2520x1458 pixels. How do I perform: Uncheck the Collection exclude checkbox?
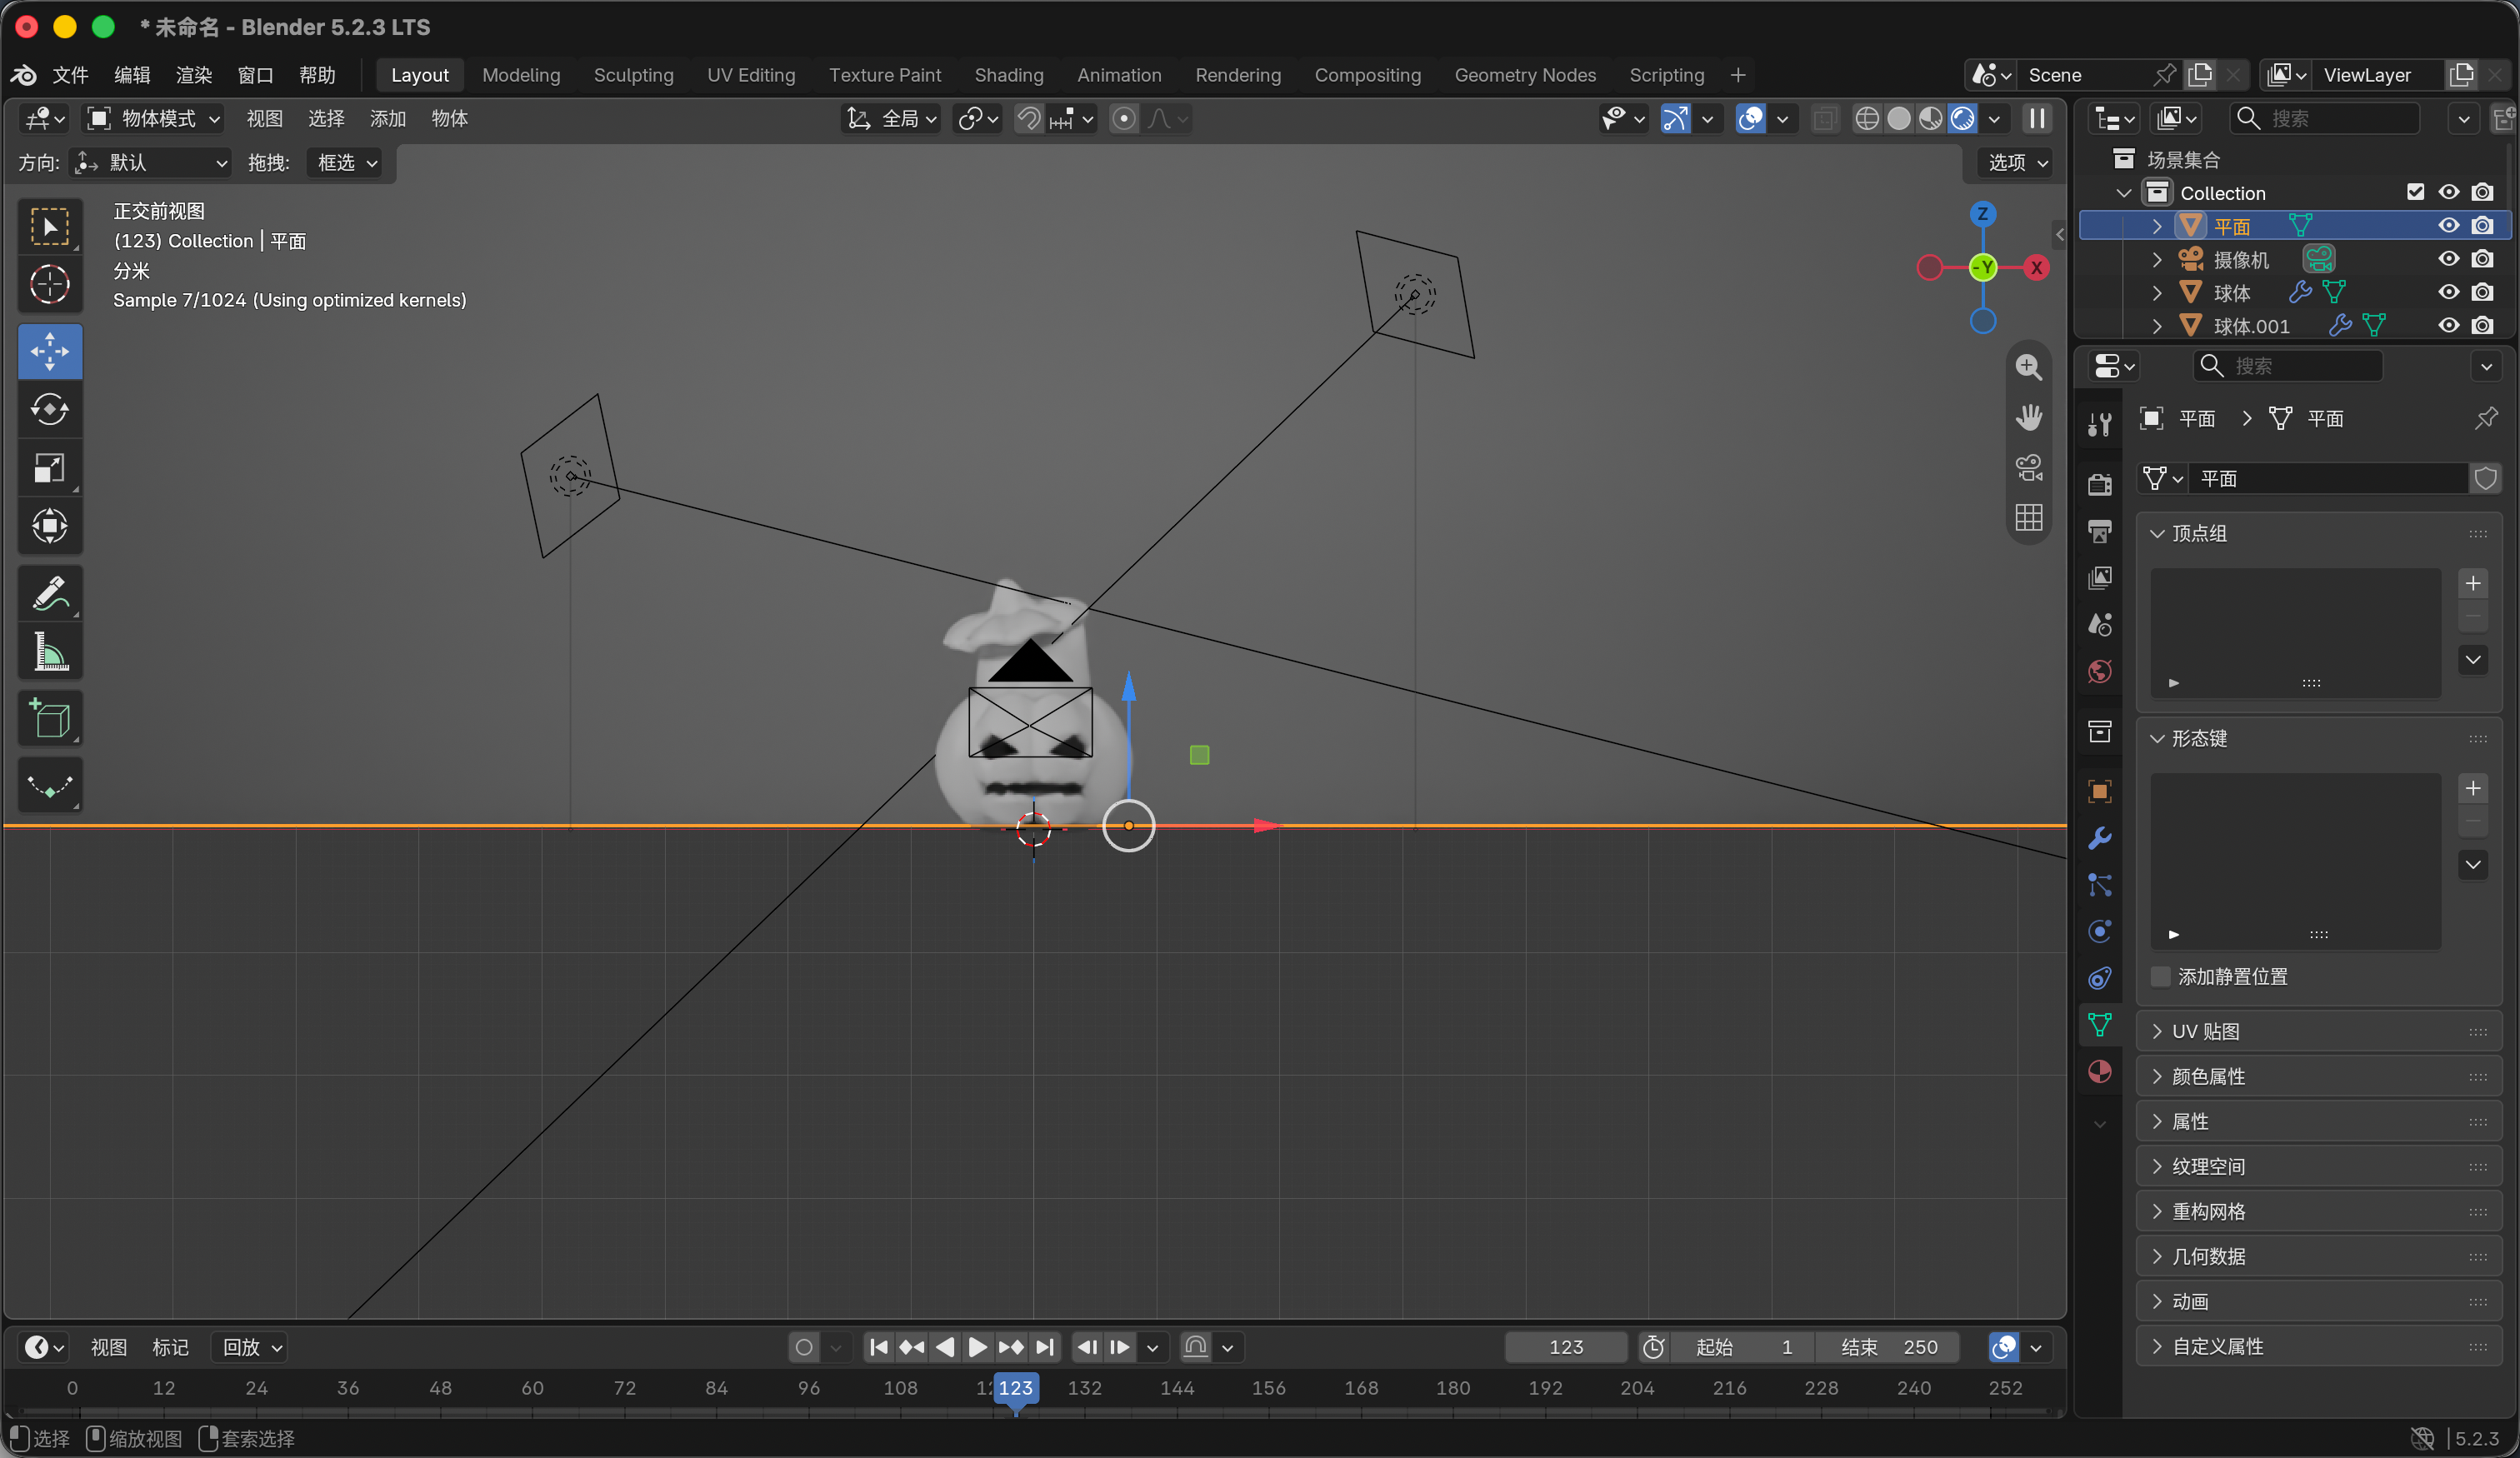pyautogui.click(x=2415, y=192)
